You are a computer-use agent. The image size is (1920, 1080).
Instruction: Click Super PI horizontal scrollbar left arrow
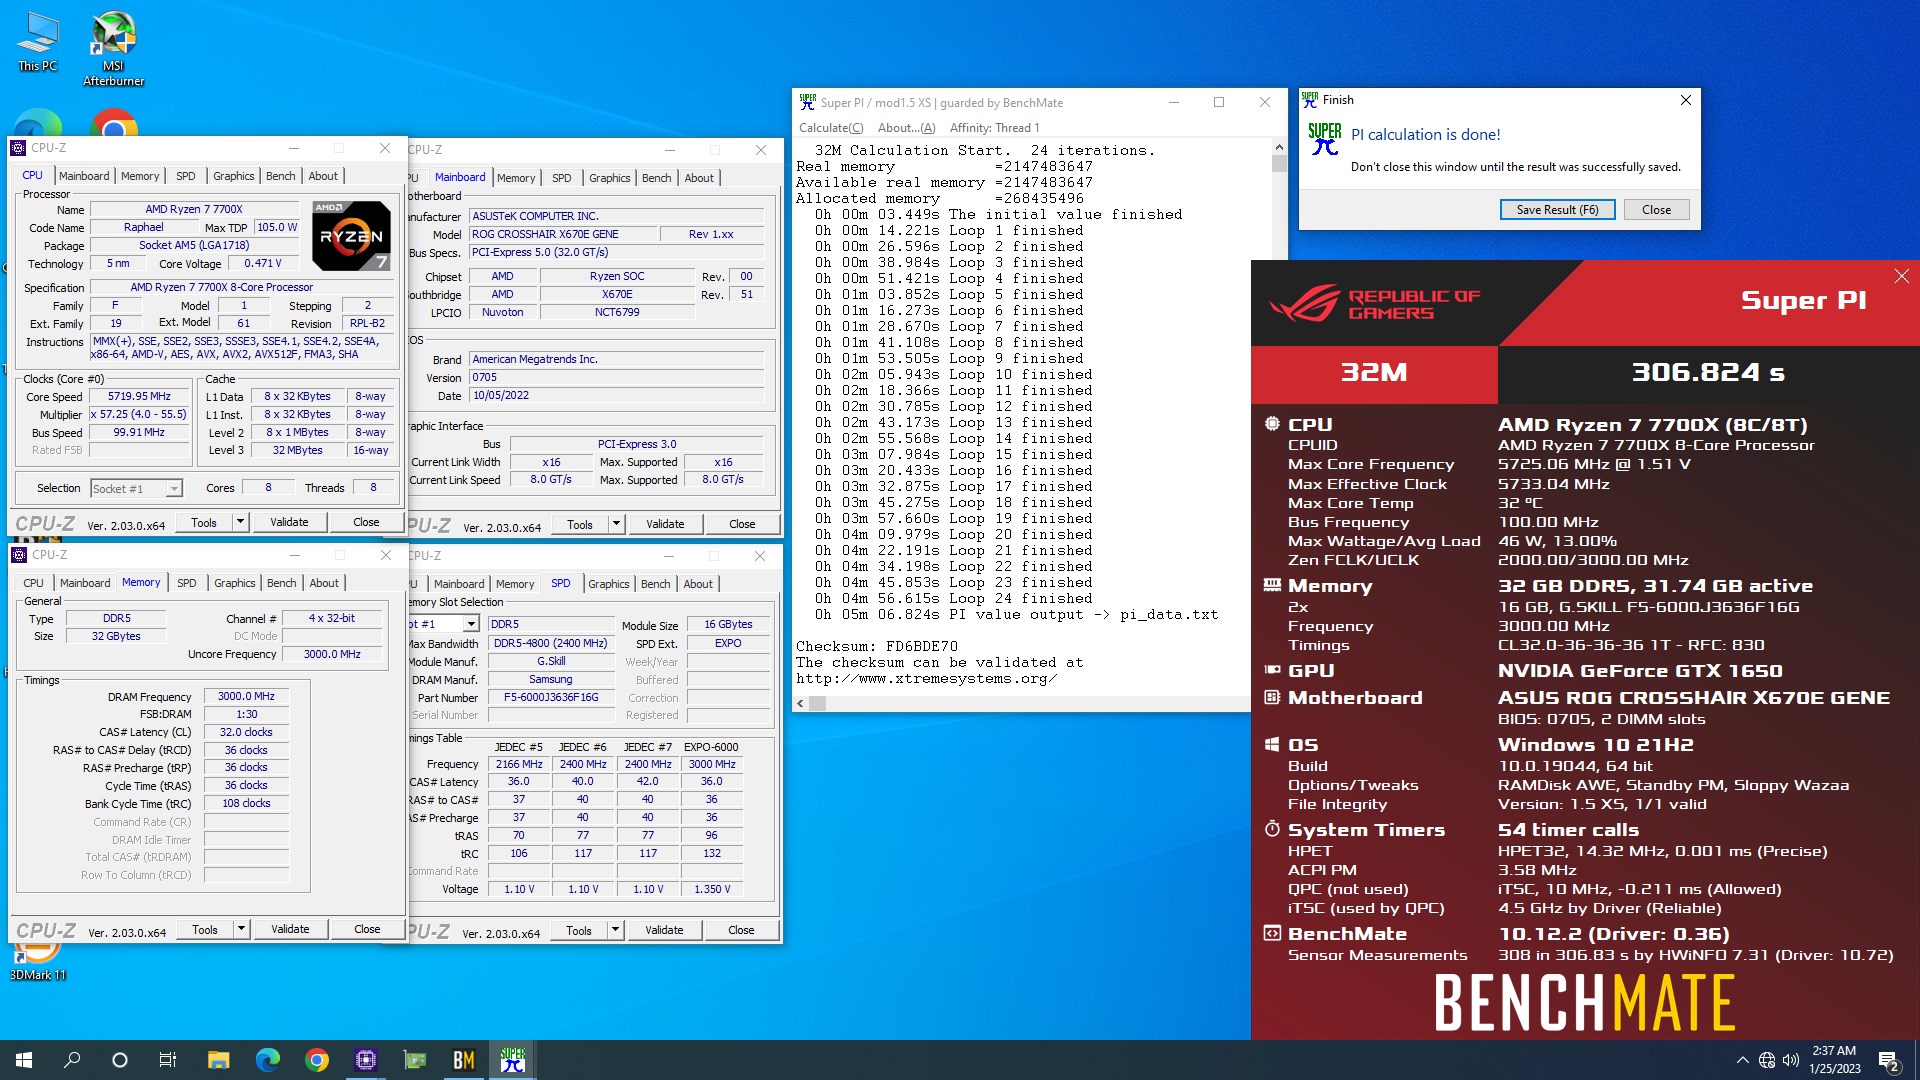(801, 704)
